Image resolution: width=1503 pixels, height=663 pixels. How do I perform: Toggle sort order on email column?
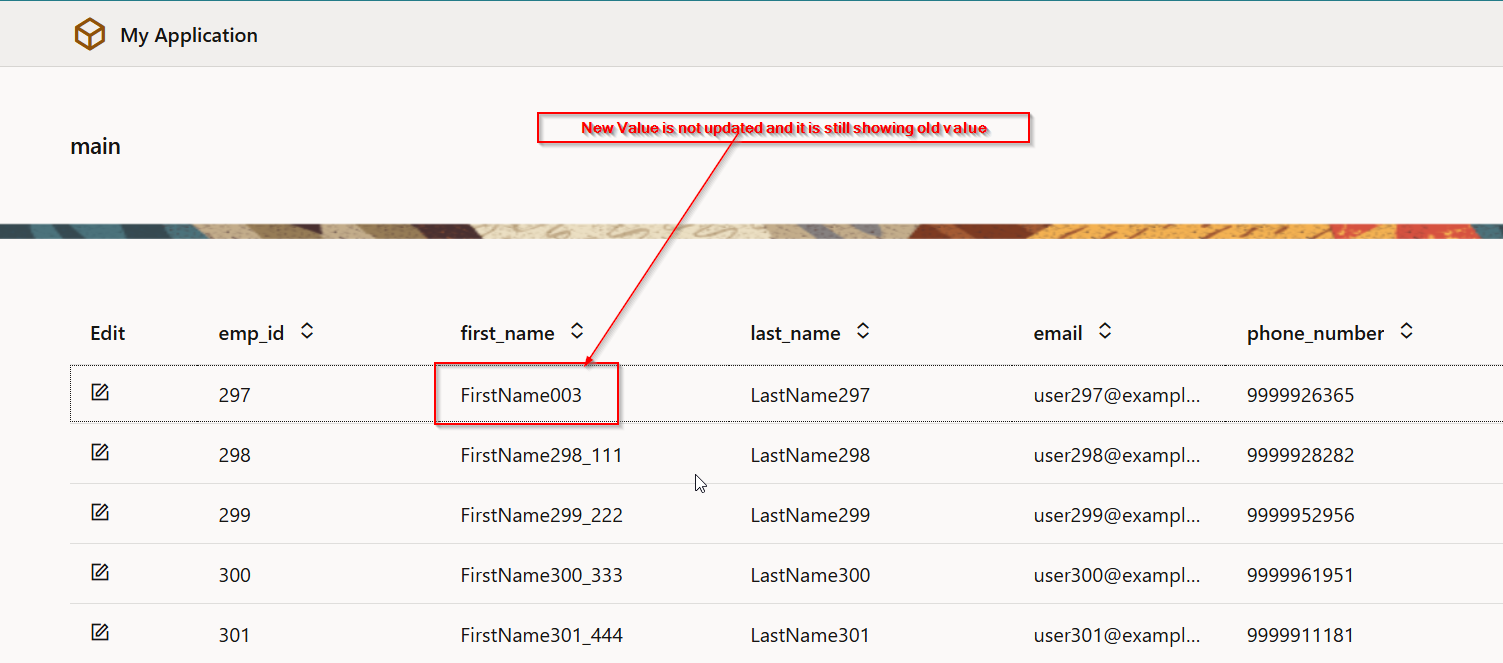point(1105,331)
